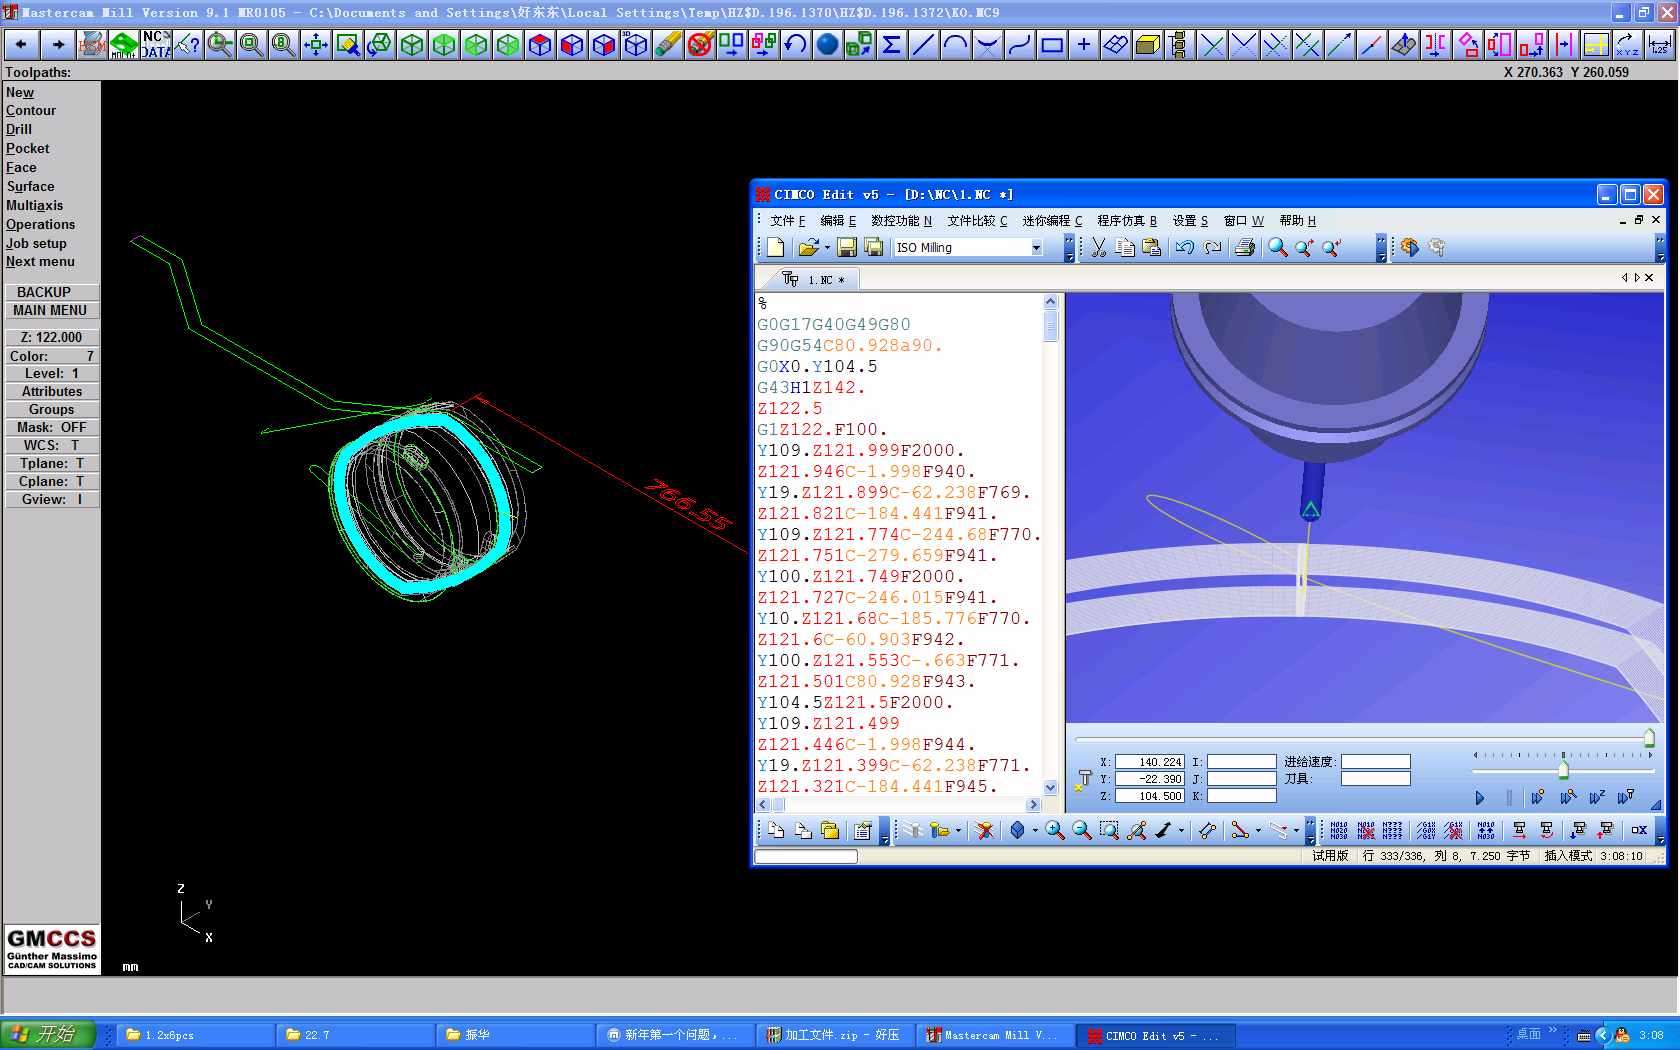1680x1050 pixels.
Task: Click the X coordinate field showing 140.224
Action: click(x=1150, y=762)
